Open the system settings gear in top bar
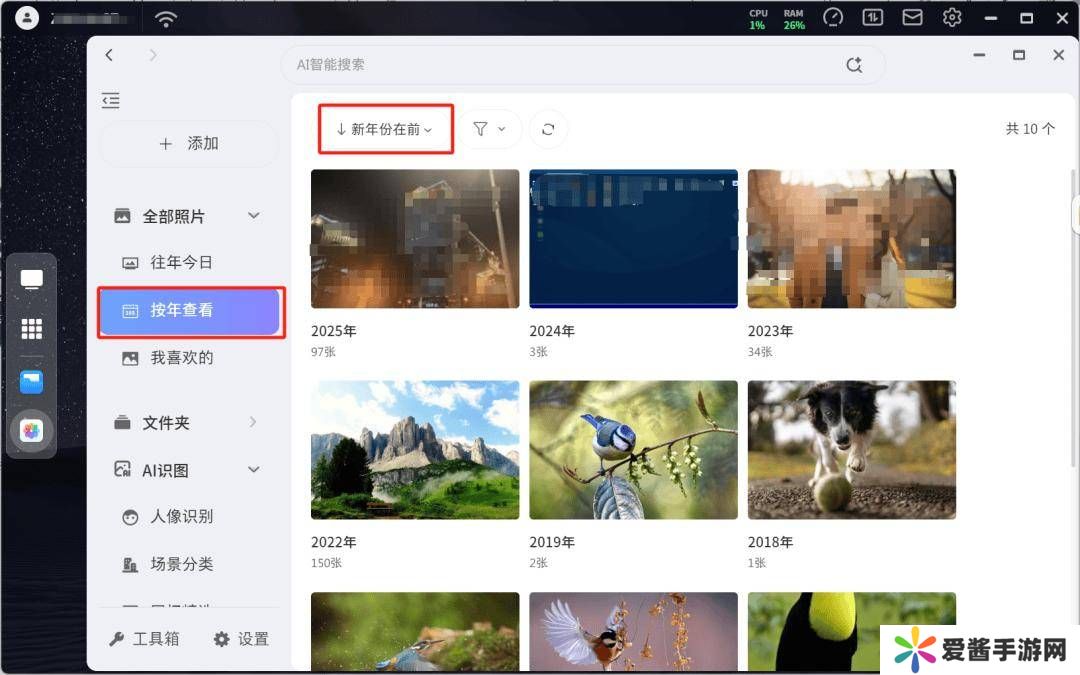The height and width of the screenshot is (675, 1080). (x=952, y=18)
